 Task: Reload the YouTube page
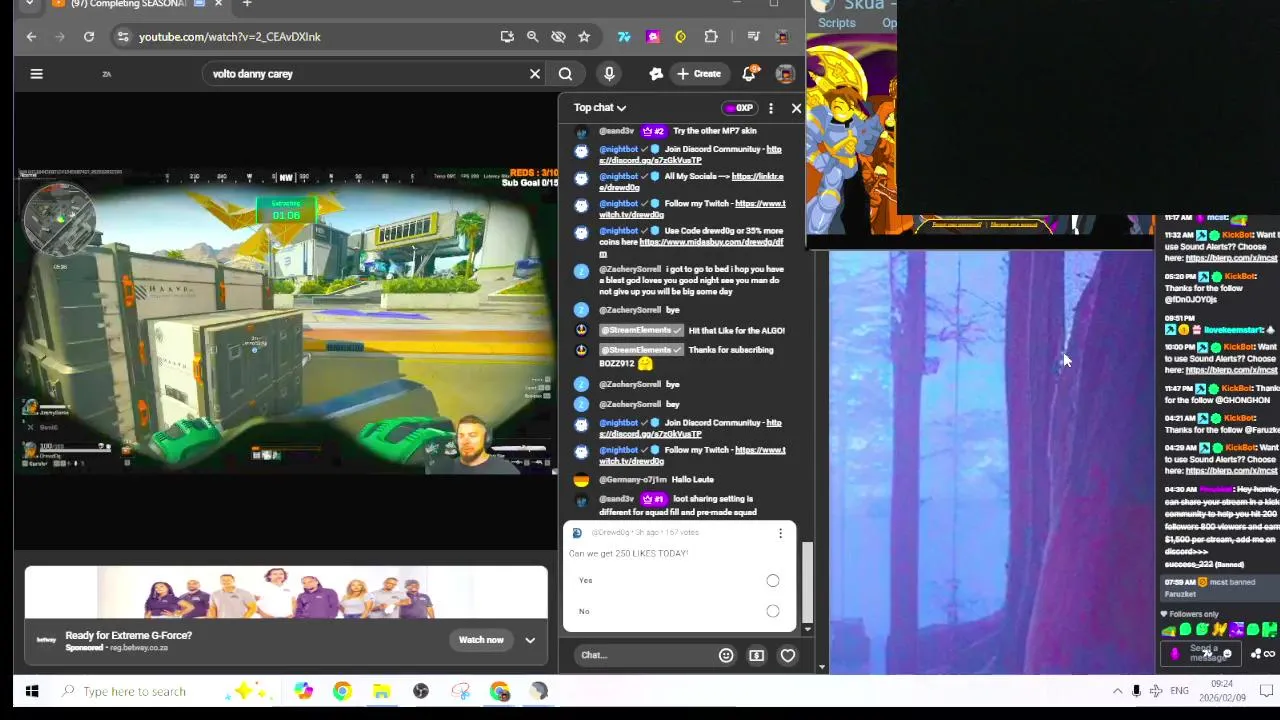[89, 37]
